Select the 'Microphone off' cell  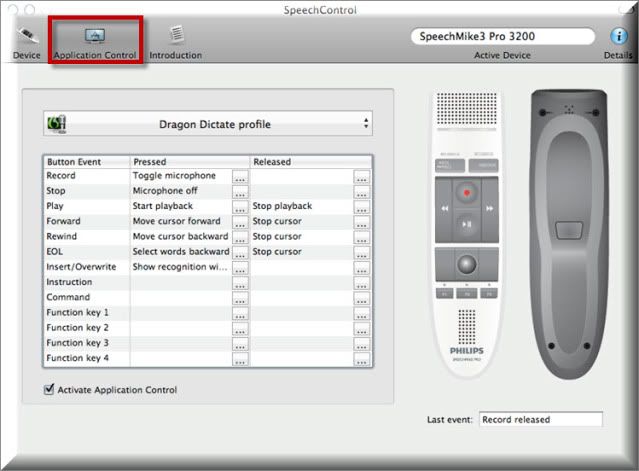point(165,191)
